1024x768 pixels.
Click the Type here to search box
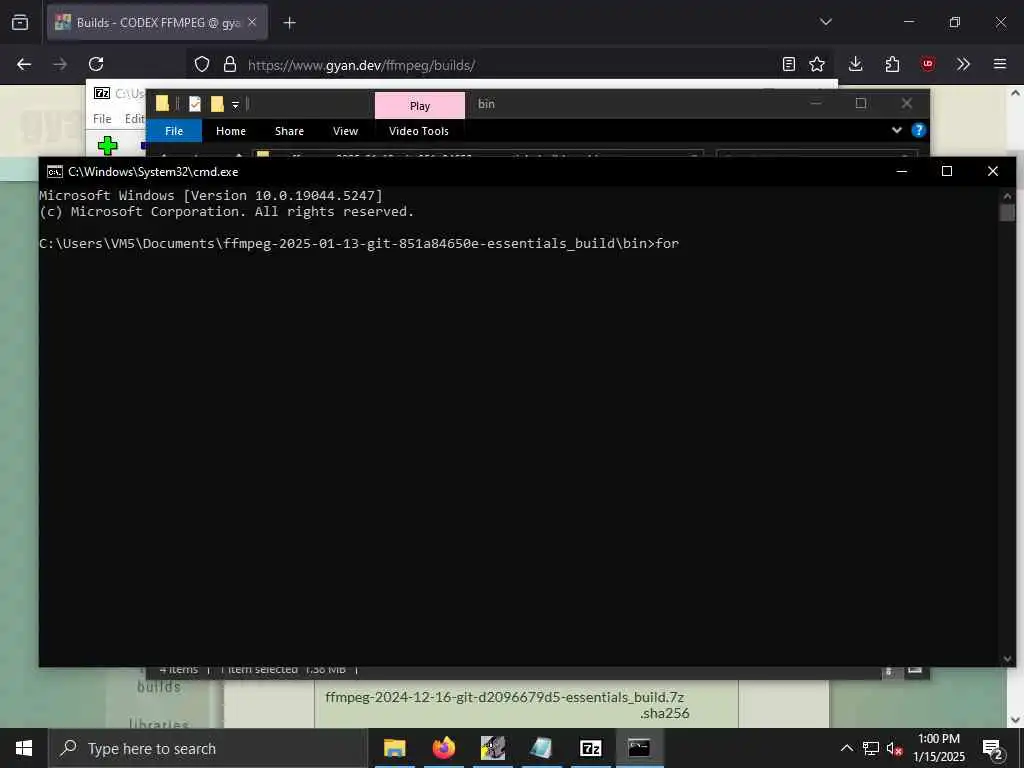point(208,748)
